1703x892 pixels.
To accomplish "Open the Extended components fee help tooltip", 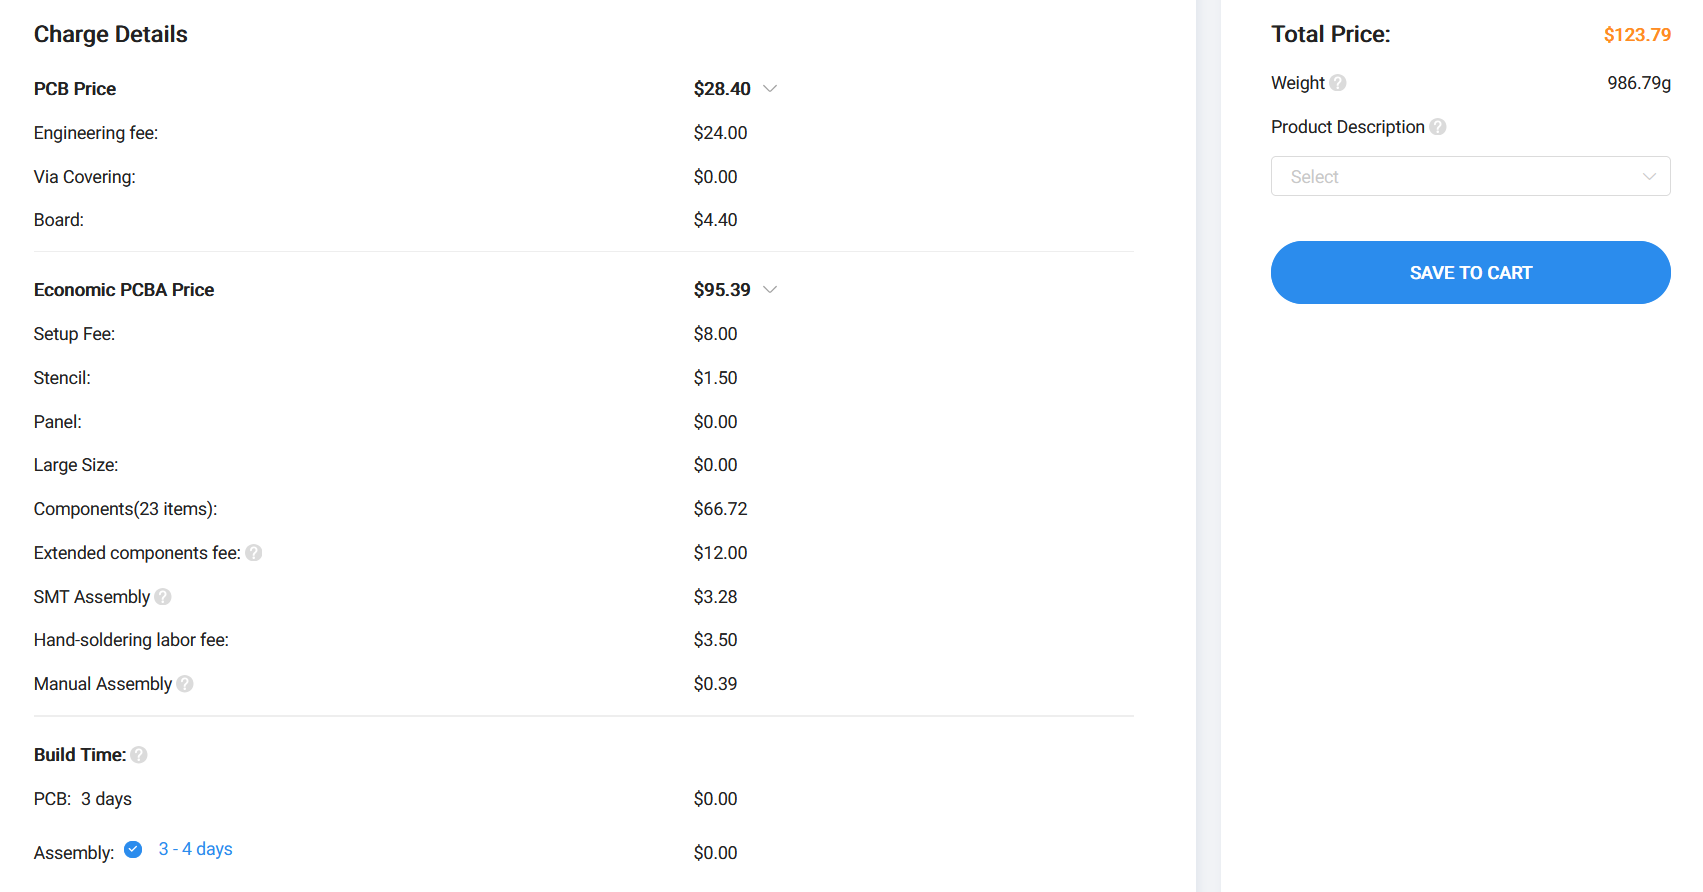I will click(x=254, y=553).
